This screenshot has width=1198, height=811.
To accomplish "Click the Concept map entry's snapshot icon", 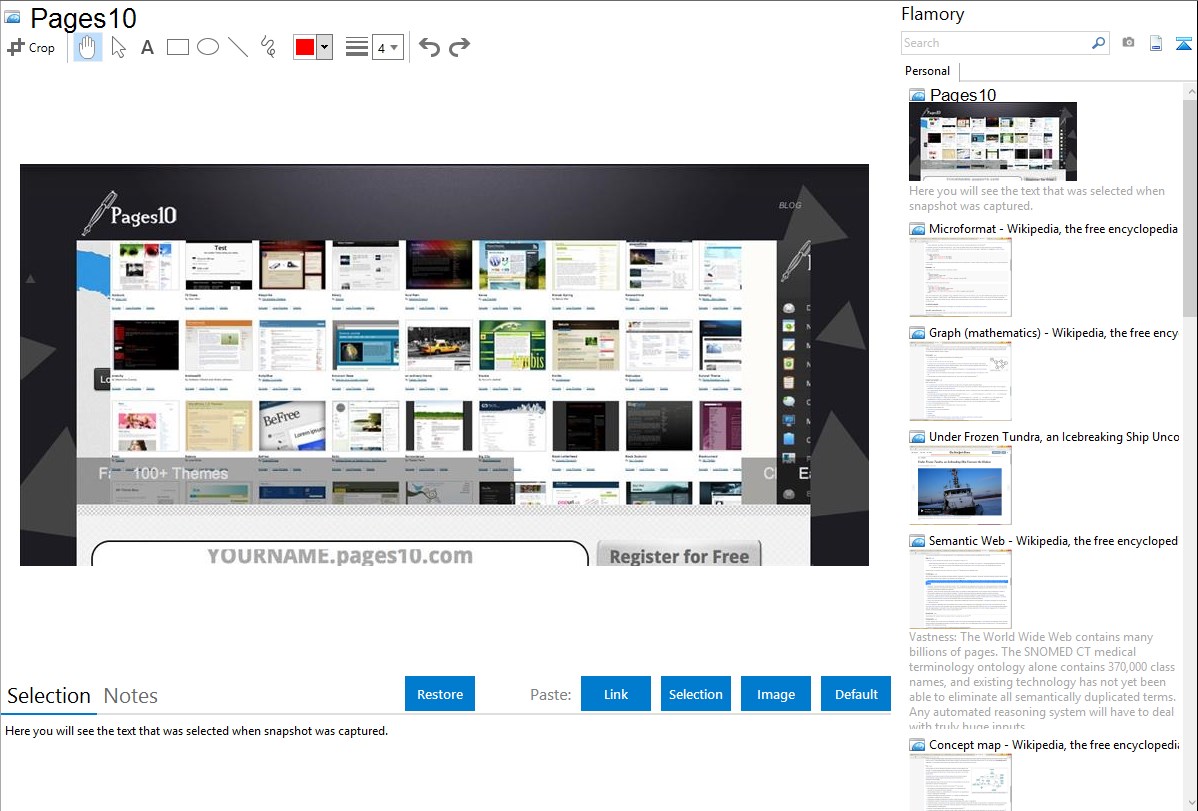I will pos(917,744).
